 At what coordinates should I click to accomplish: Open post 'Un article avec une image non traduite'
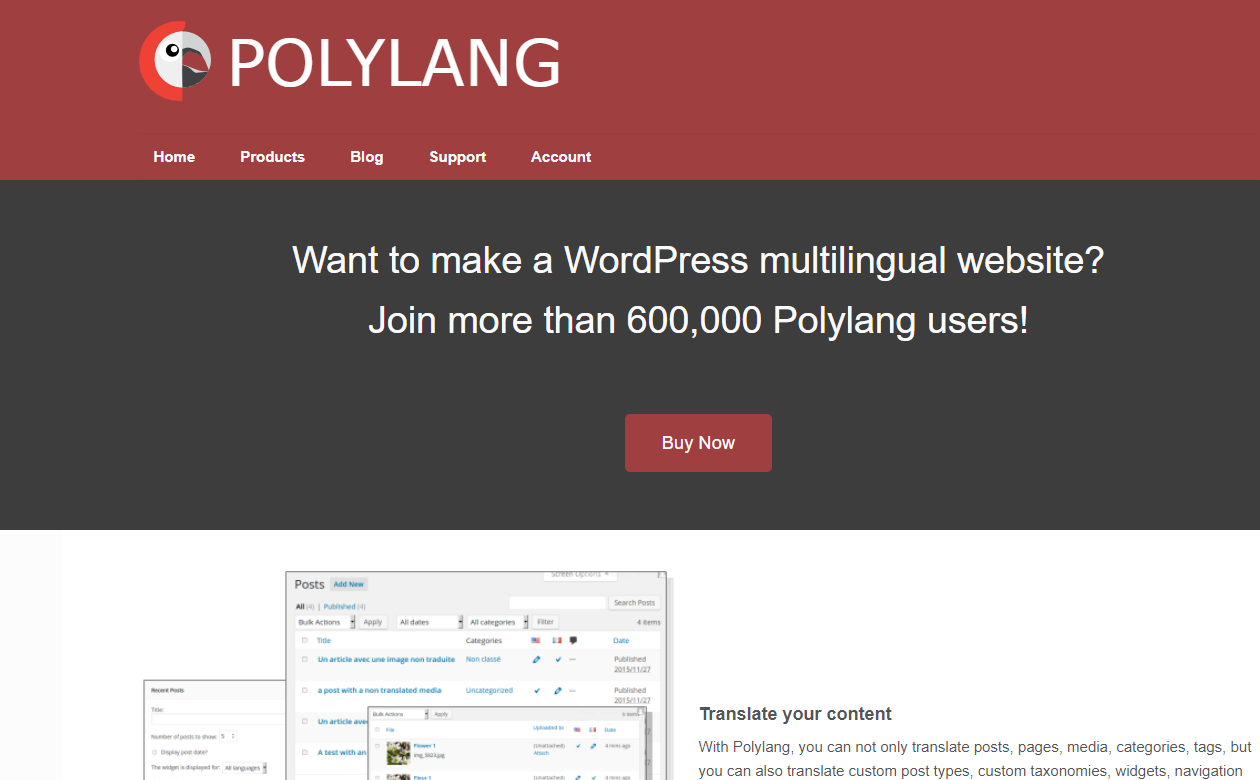(386, 659)
